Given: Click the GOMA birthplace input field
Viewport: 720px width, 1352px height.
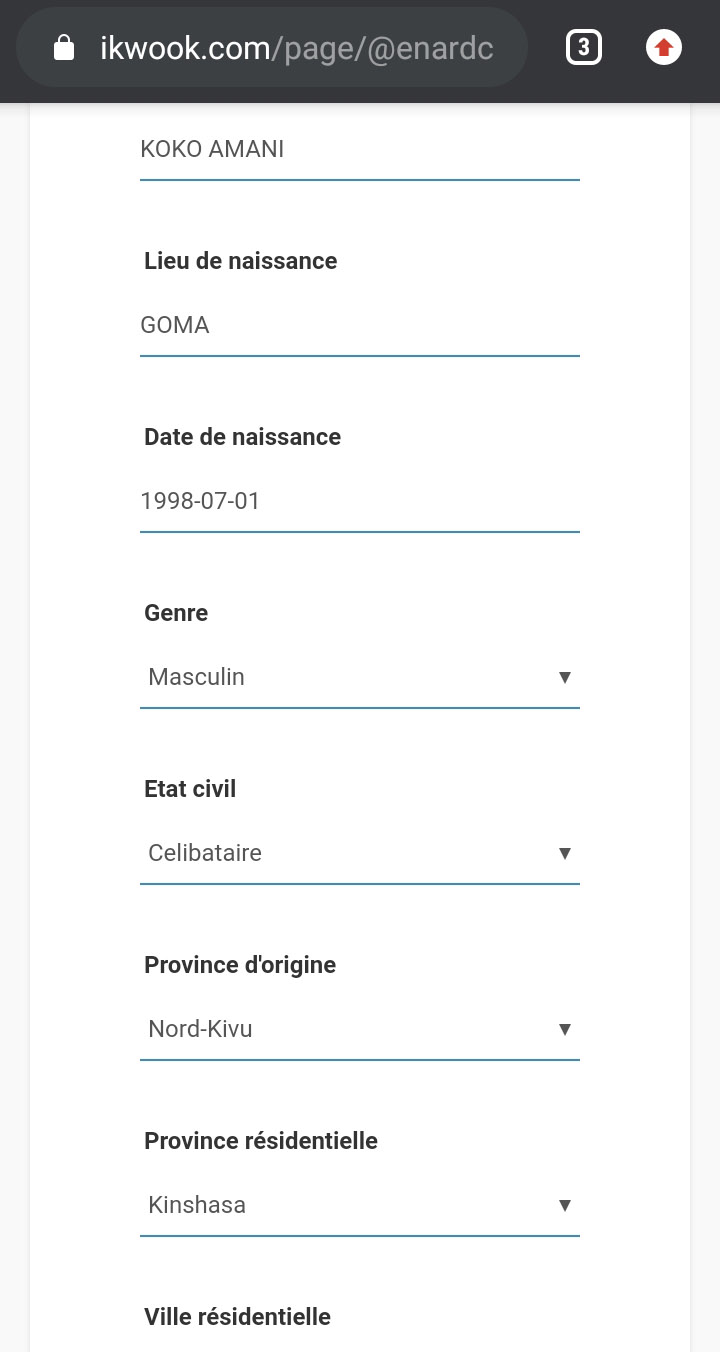Looking at the screenshot, I should coord(359,326).
